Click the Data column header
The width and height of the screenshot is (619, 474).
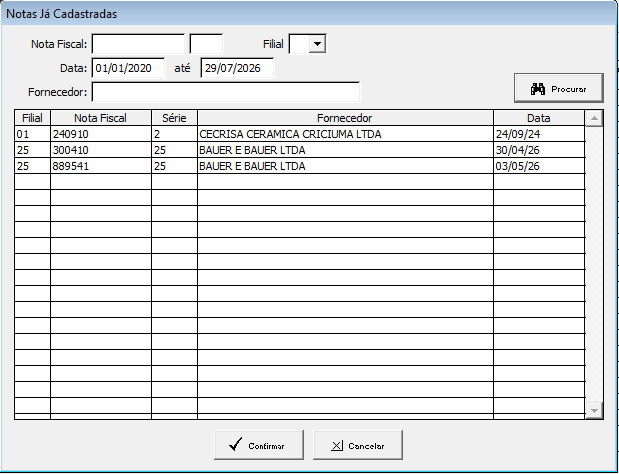(538, 118)
